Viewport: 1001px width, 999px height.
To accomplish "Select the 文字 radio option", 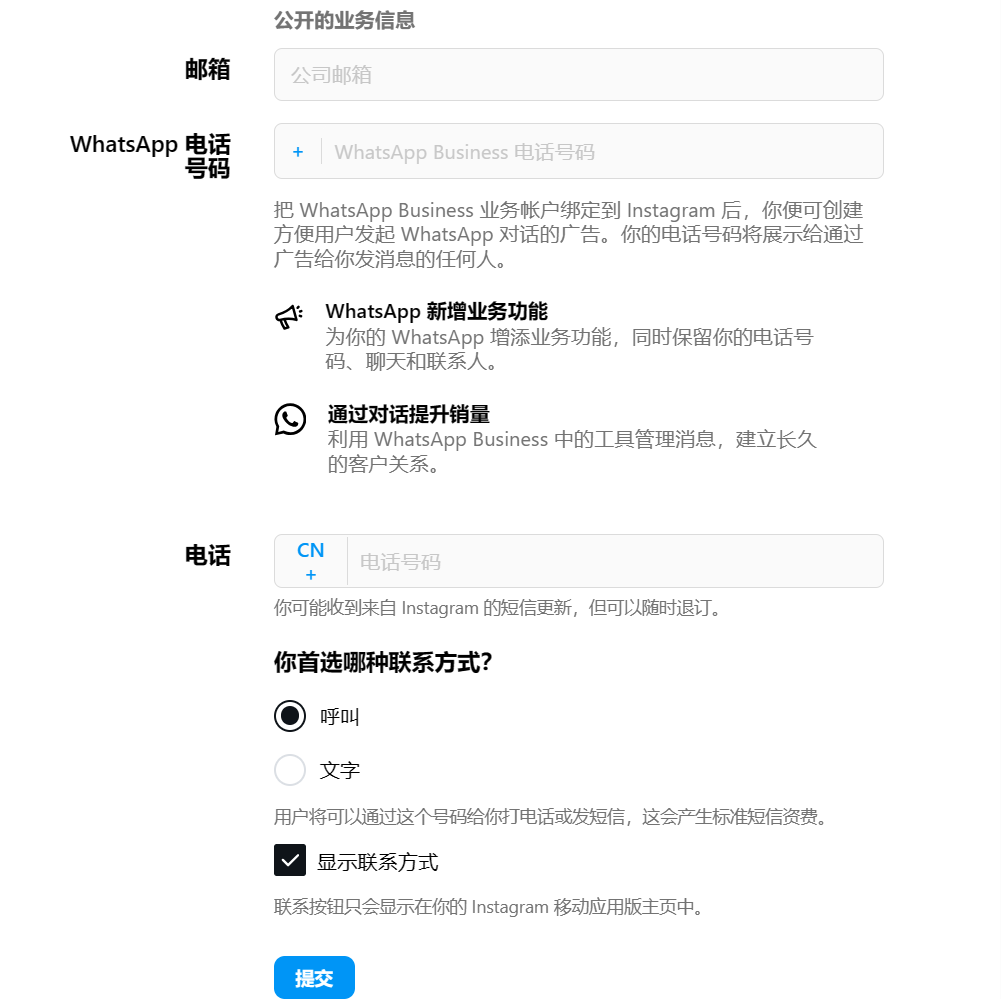I will pyautogui.click(x=290, y=770).
